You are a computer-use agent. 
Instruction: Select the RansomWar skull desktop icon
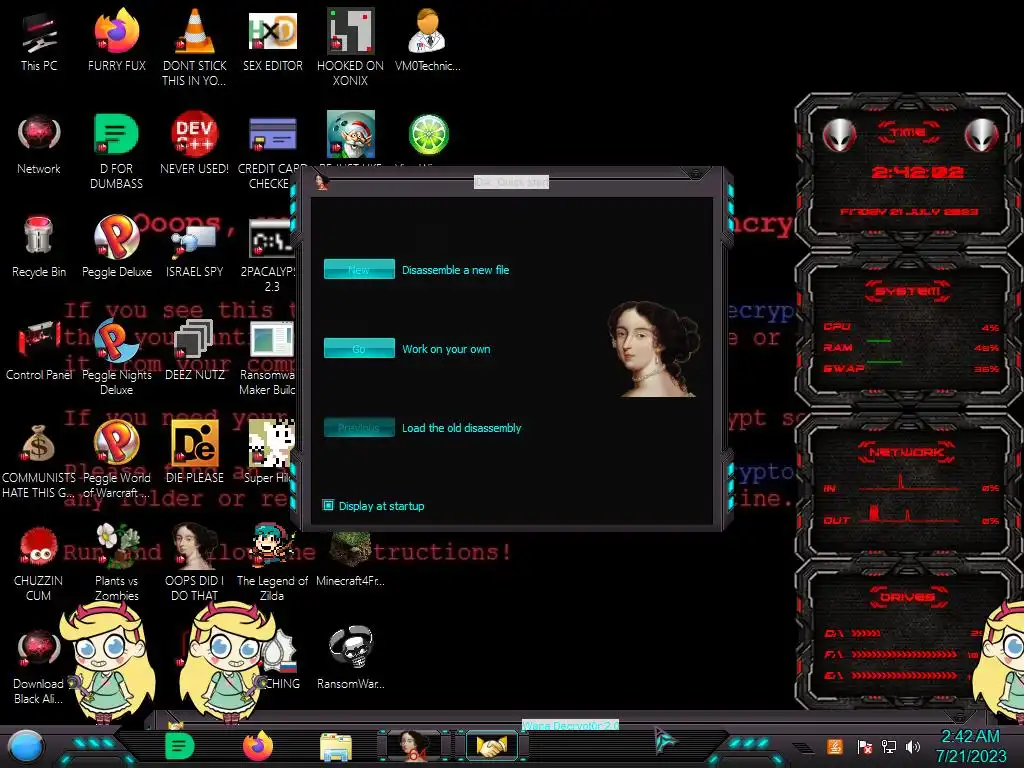351,657
